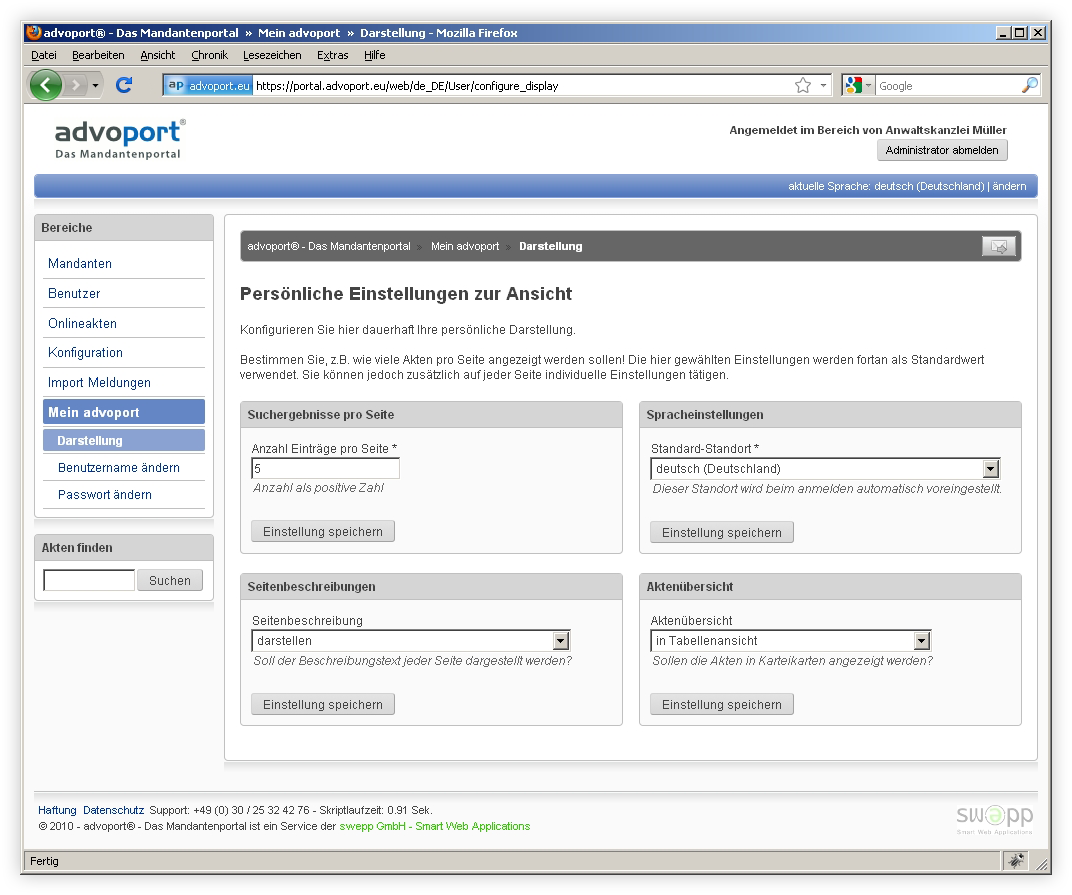Open Konfiguration in the sidebar
This screenshot has height=895, width=1072.
coord(85,353)
